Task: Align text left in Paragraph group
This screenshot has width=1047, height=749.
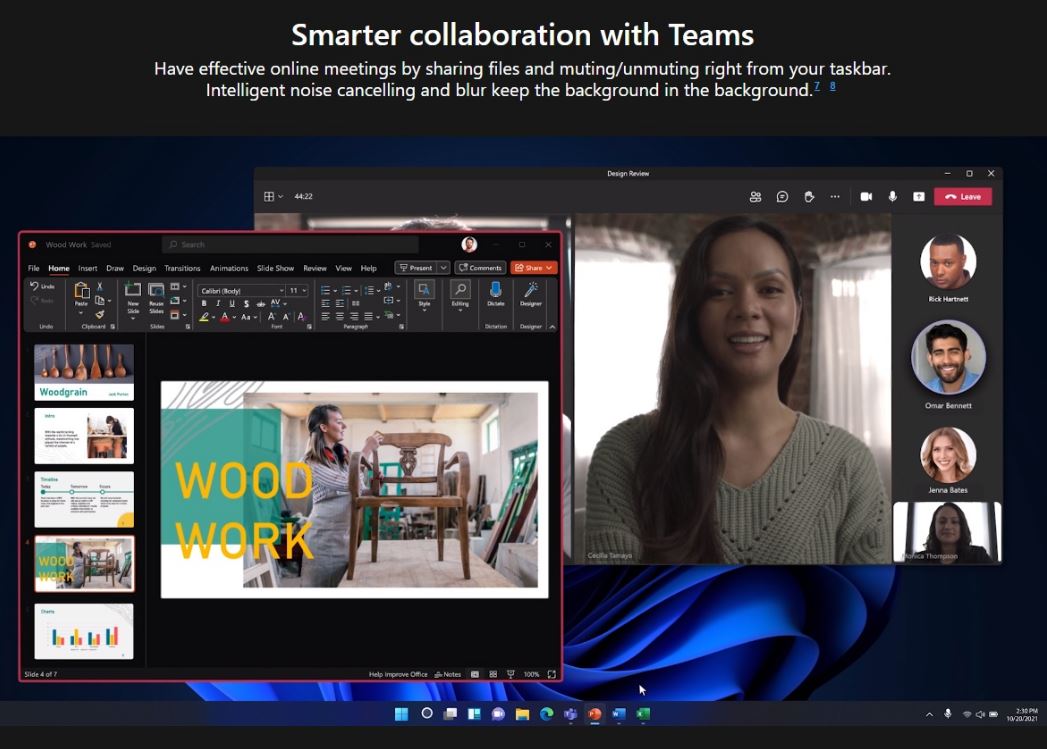Action: [325, 316]
